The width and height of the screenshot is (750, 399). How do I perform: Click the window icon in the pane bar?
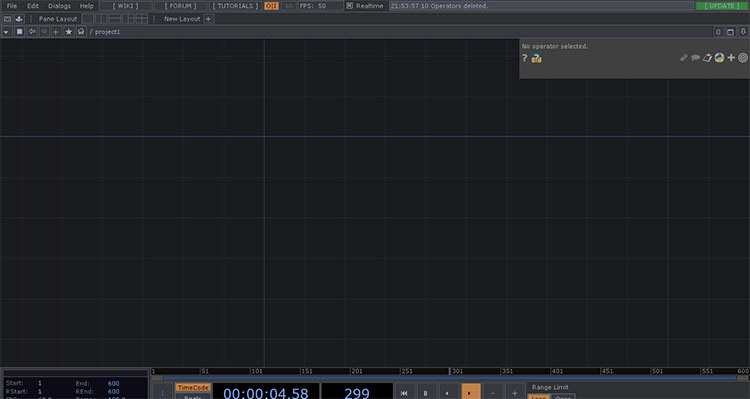click(x=730, y=32)
